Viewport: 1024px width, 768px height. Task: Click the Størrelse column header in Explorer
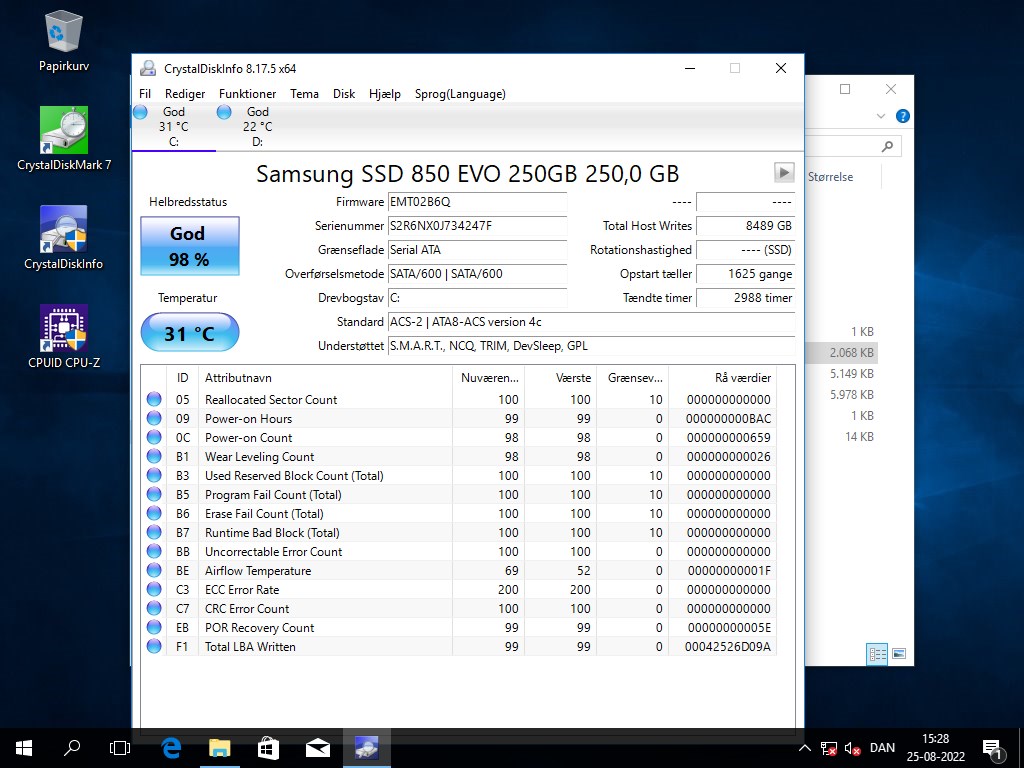click(830, 177)
